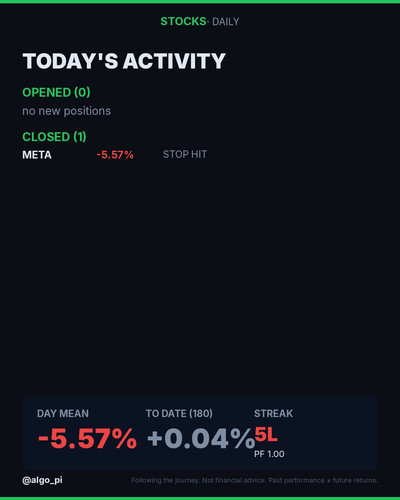Click the DAY MEAN label
This screenshot has height=500, width=400.
click(x=63, y=414)
